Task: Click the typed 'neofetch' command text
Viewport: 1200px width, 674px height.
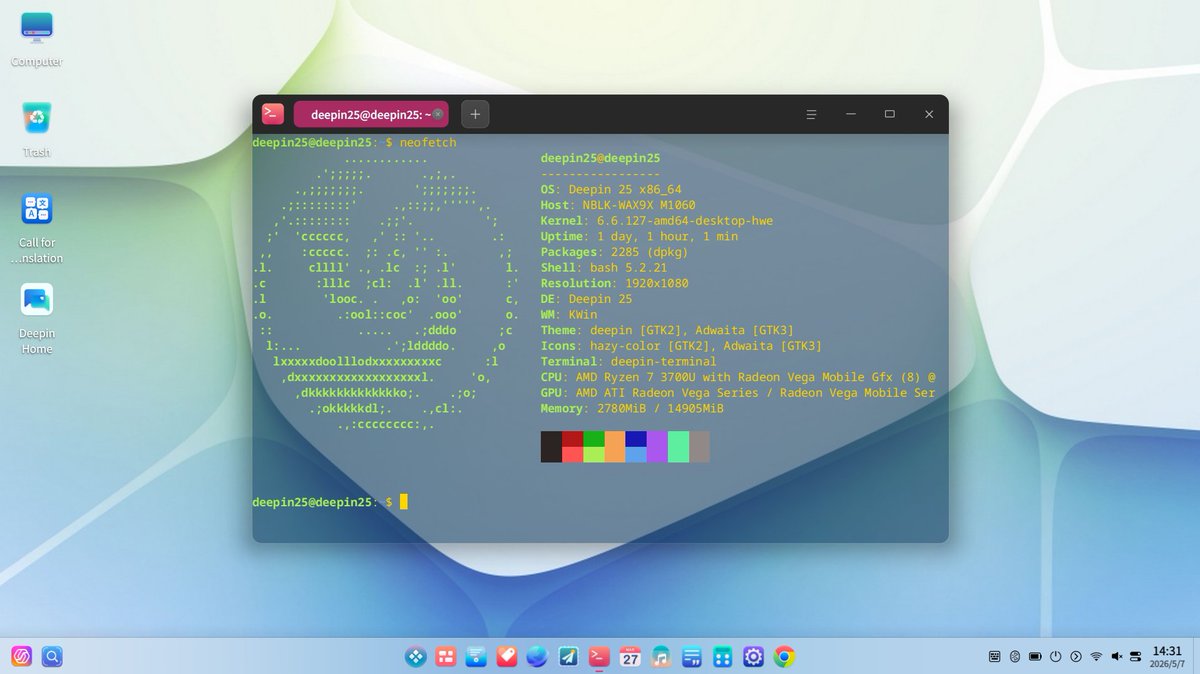Action: click(x=428, y=143)
